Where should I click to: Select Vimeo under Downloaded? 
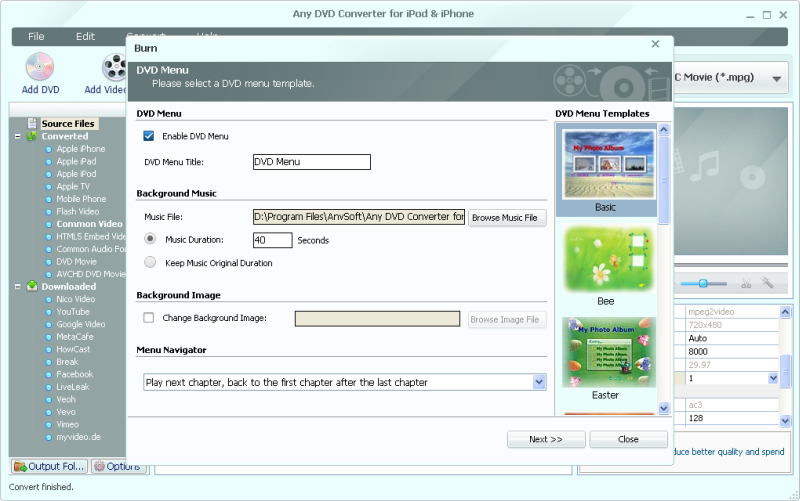point(67,424)
